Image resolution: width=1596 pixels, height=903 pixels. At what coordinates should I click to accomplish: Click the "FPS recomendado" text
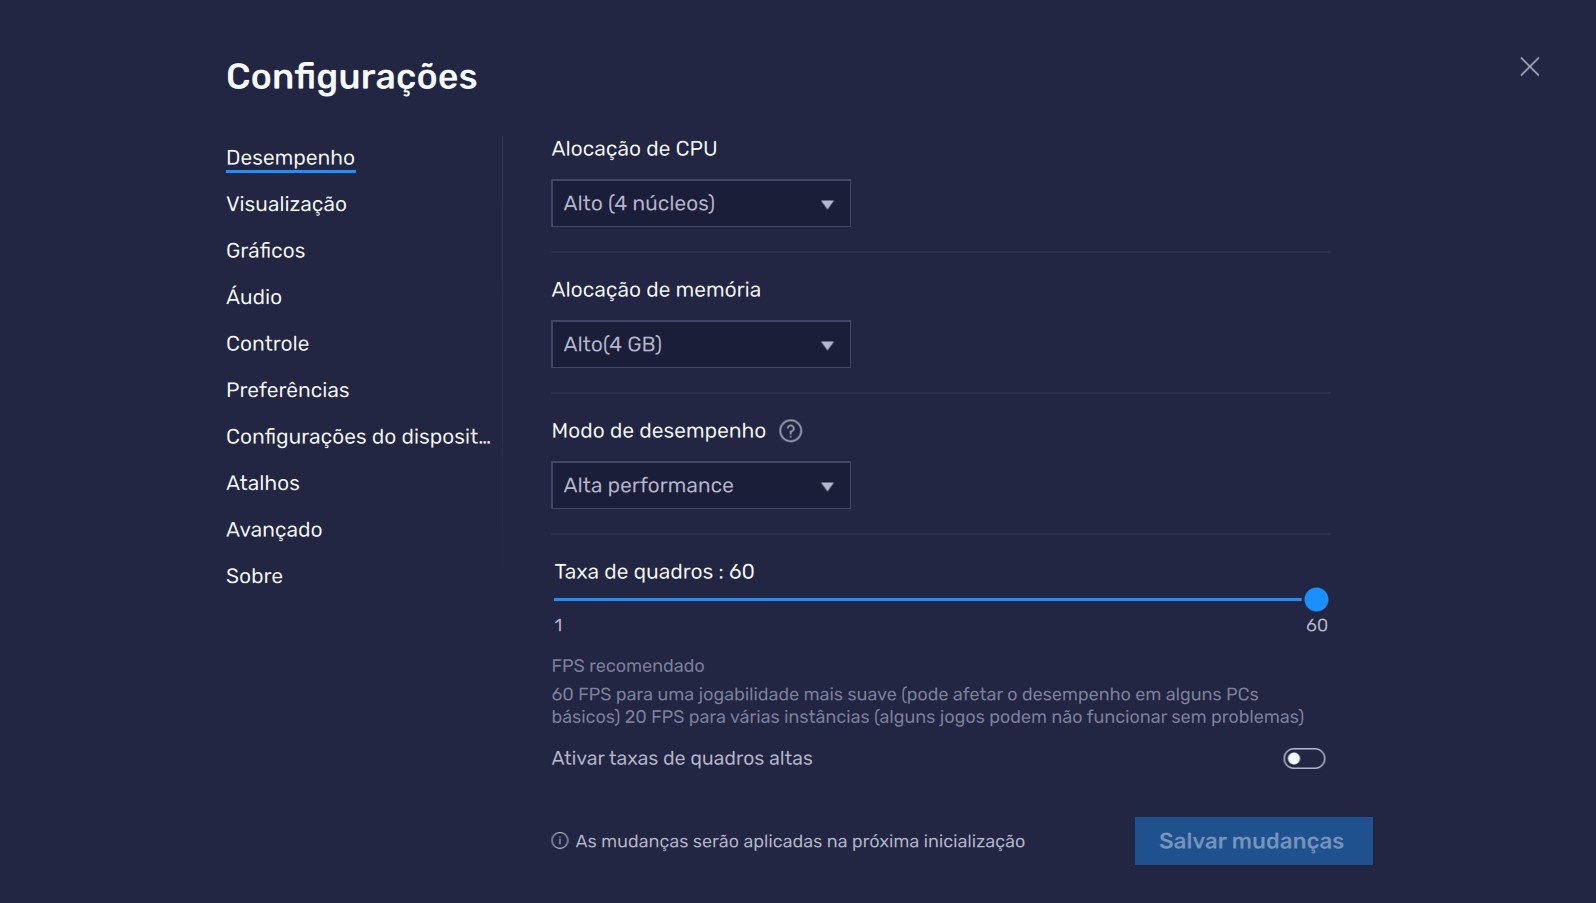[628, 666]
